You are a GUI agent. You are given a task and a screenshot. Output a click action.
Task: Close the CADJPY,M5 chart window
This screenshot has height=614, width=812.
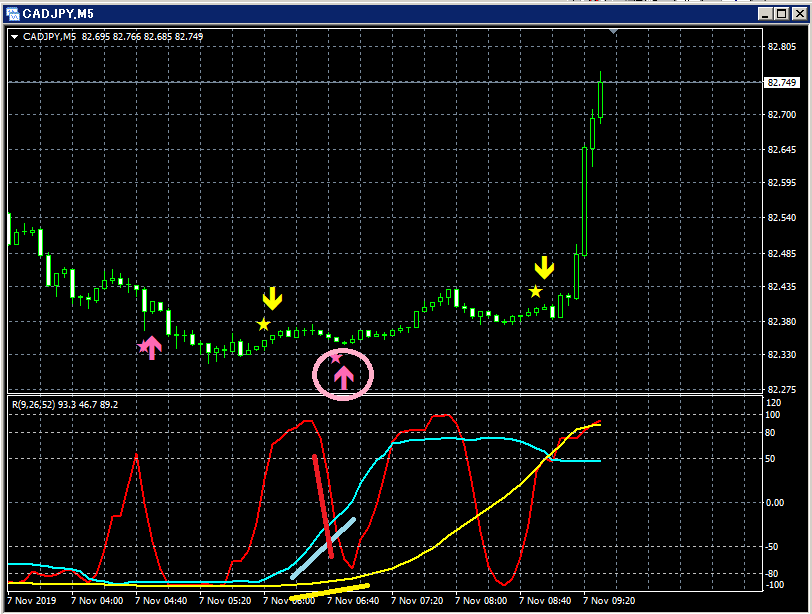pyautogui.click(x=800, y=14)
